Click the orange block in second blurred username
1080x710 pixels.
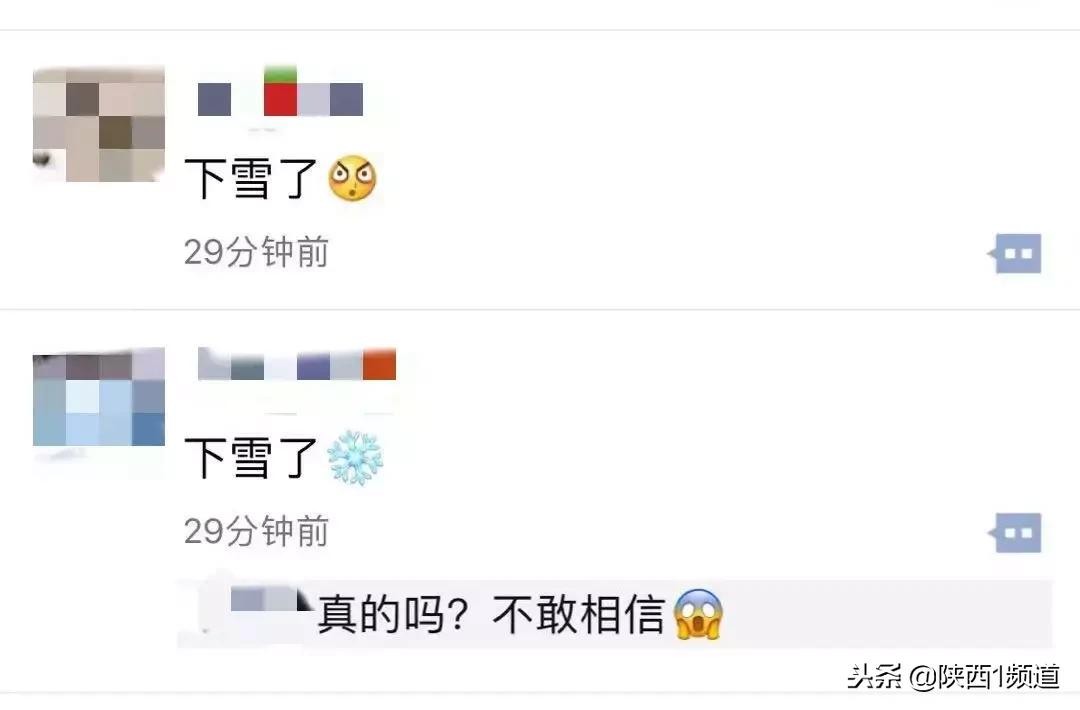[x=380, y=364]
